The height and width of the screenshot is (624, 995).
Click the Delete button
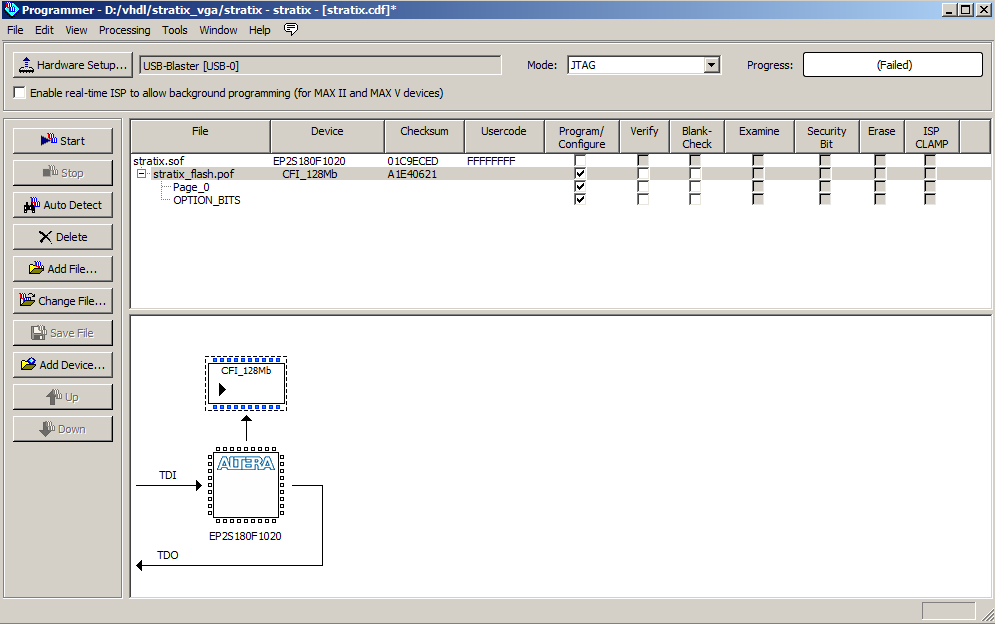tap(63, 237)
